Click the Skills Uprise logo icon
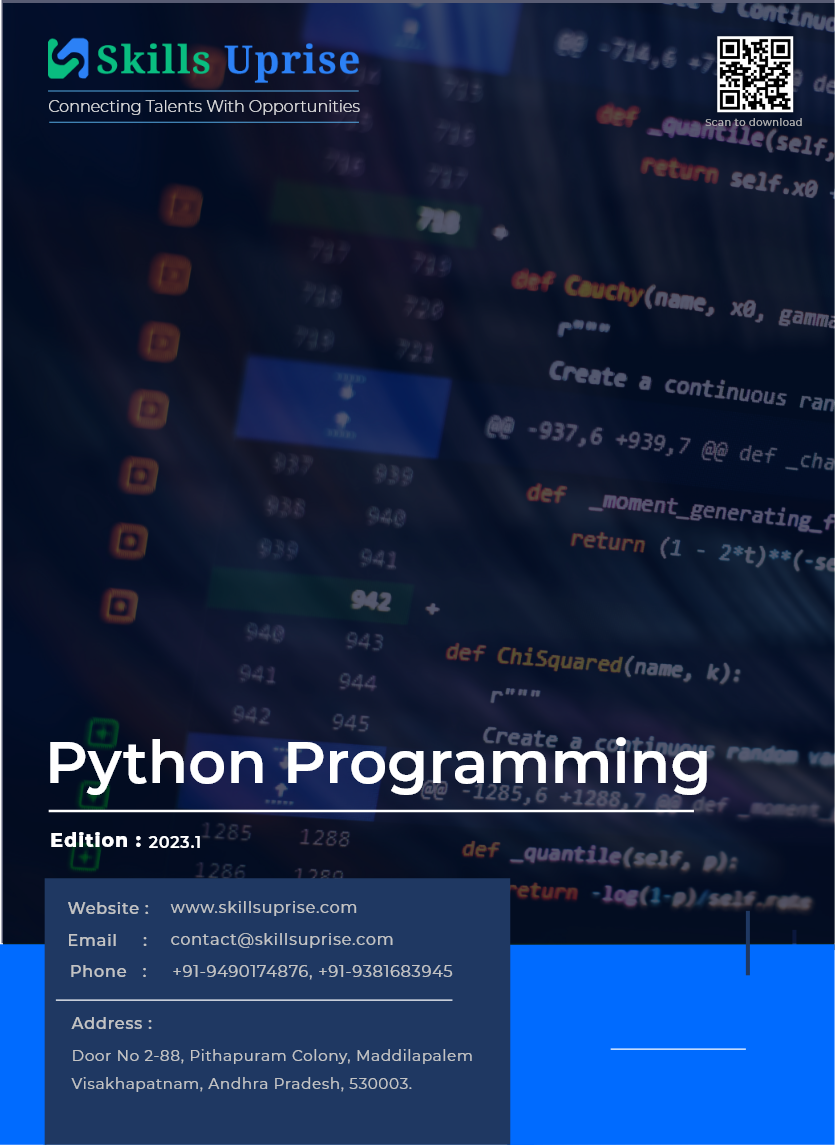 click(68, 59)
